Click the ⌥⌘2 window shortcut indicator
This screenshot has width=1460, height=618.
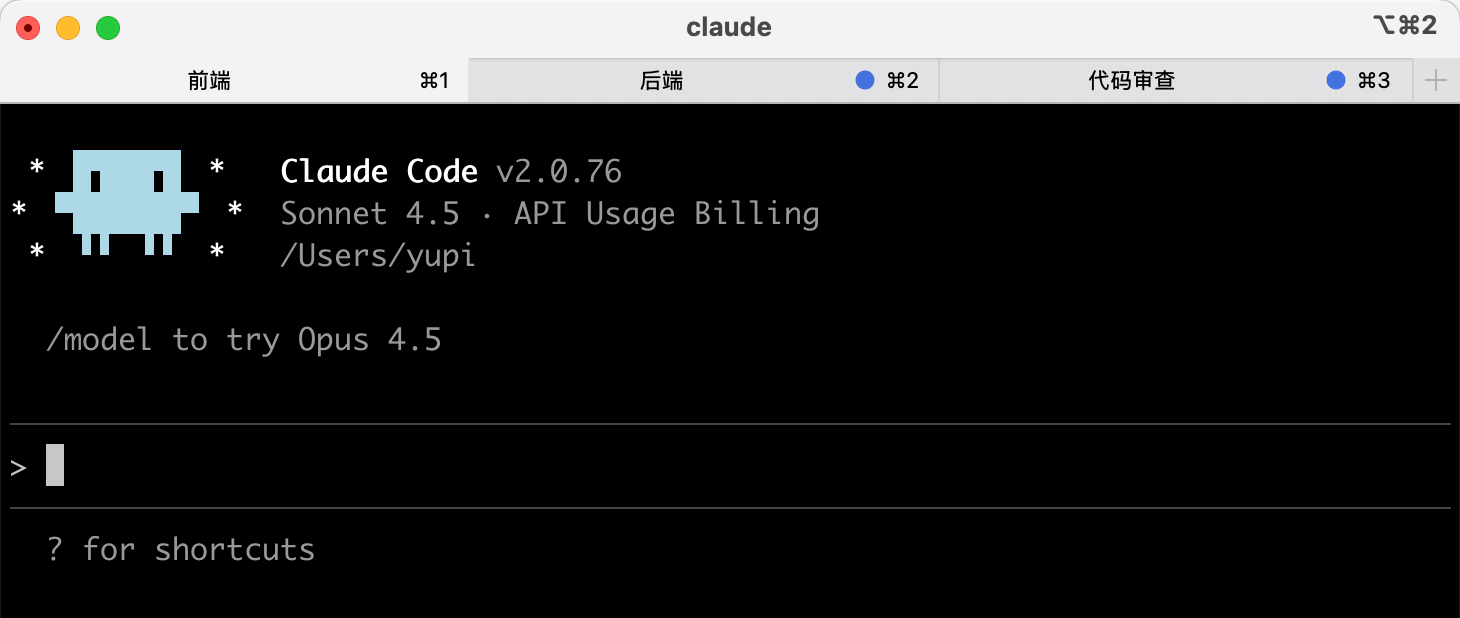[x=1405, y=26]
